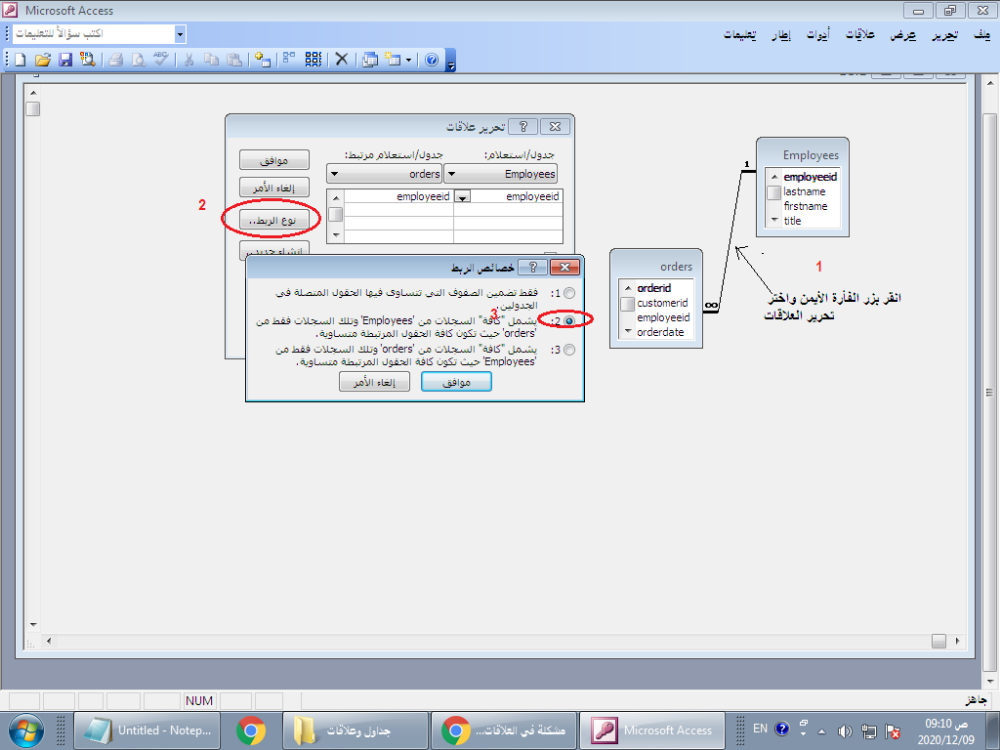The image size is (1000, 750).
Task: Click the help question-mark in خصائص الربط title bar
Action: (x=533, y=267)
